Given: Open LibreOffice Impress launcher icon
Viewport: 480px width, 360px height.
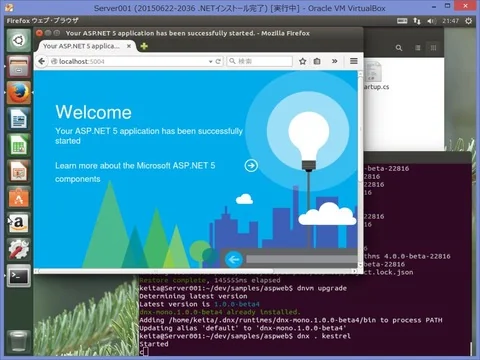Looking at the screenshot, I should [x=18, y=171].
